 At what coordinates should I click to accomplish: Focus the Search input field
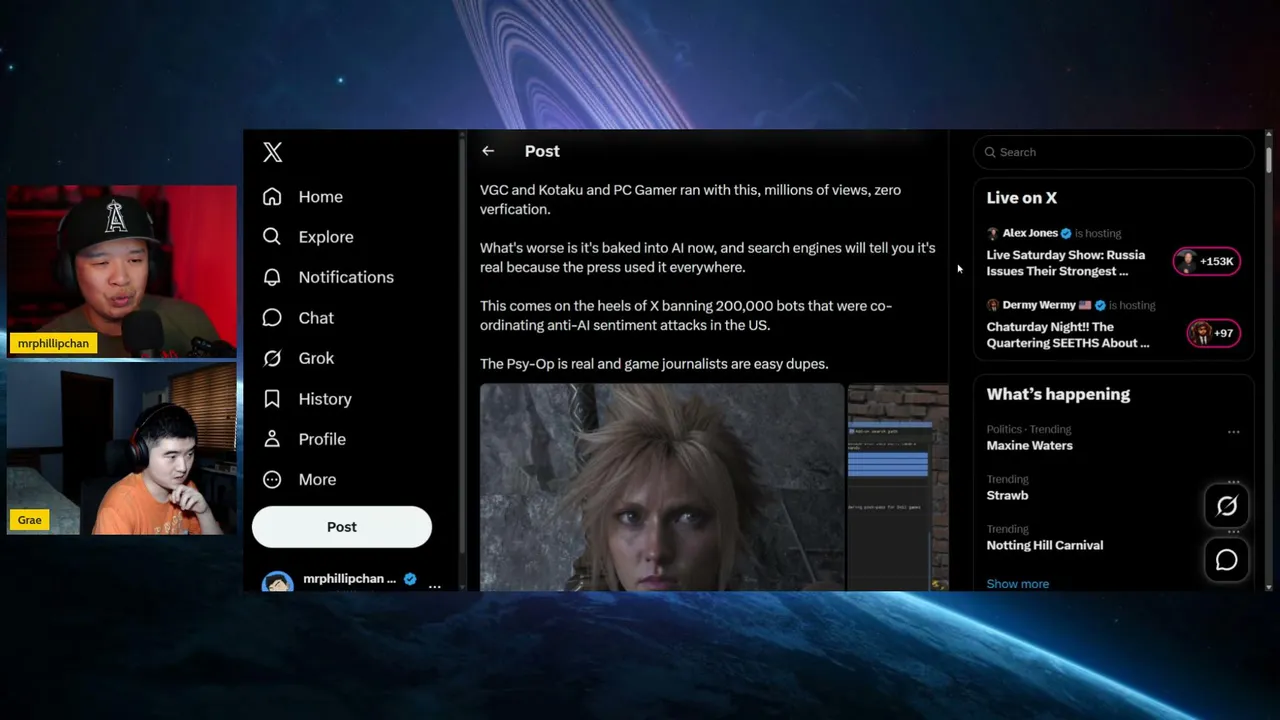click(1114, 152)
